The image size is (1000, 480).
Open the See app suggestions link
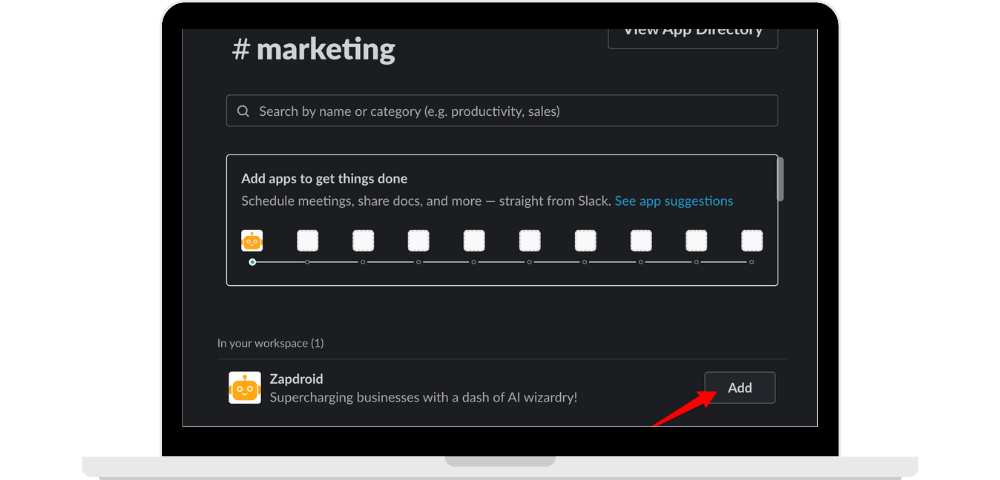674,201
